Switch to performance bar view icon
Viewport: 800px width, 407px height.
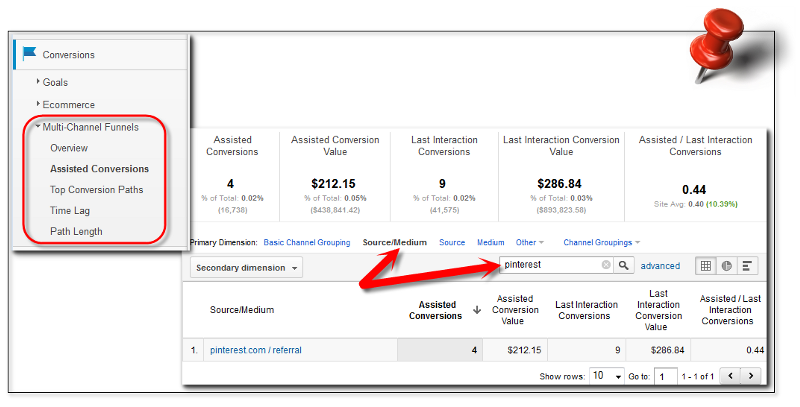tap(747, 266)
